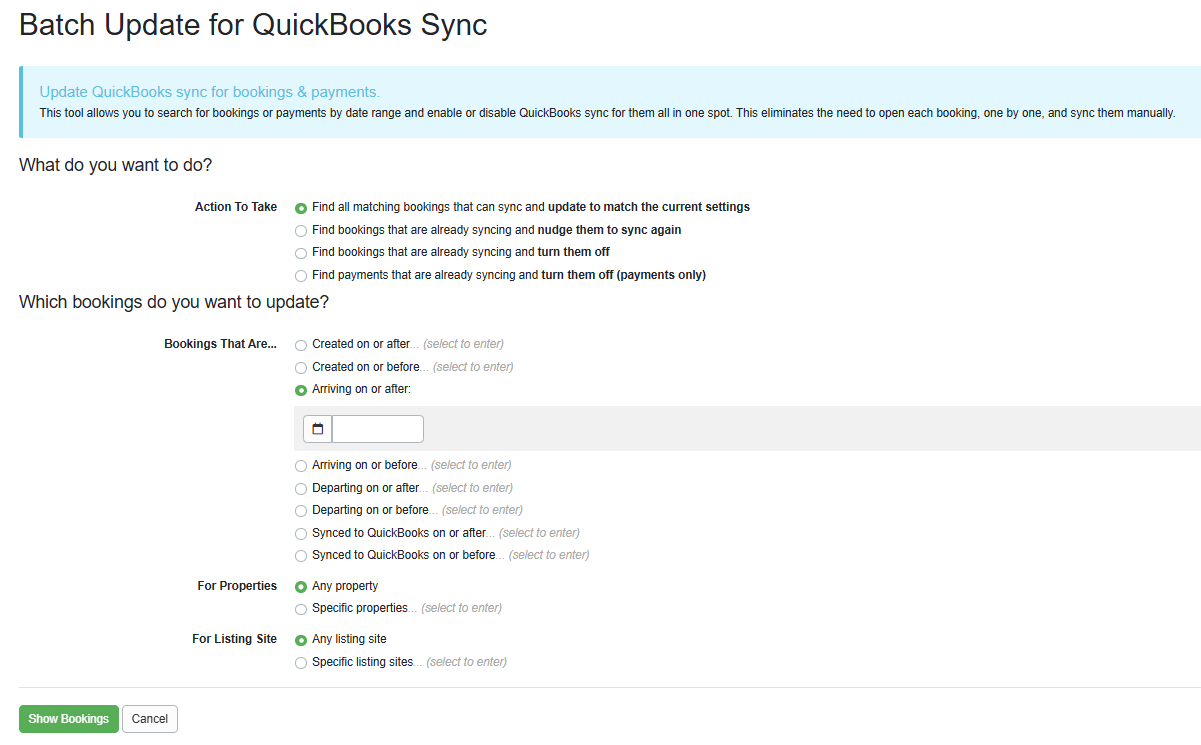Enable 'Find all matching bookings that can sync'
This screenshot has height=745, width=1201.
301,207
